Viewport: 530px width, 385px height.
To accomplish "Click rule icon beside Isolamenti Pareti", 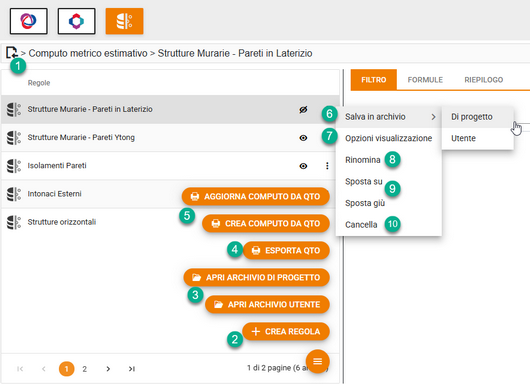I will click(x=14, y=166).
